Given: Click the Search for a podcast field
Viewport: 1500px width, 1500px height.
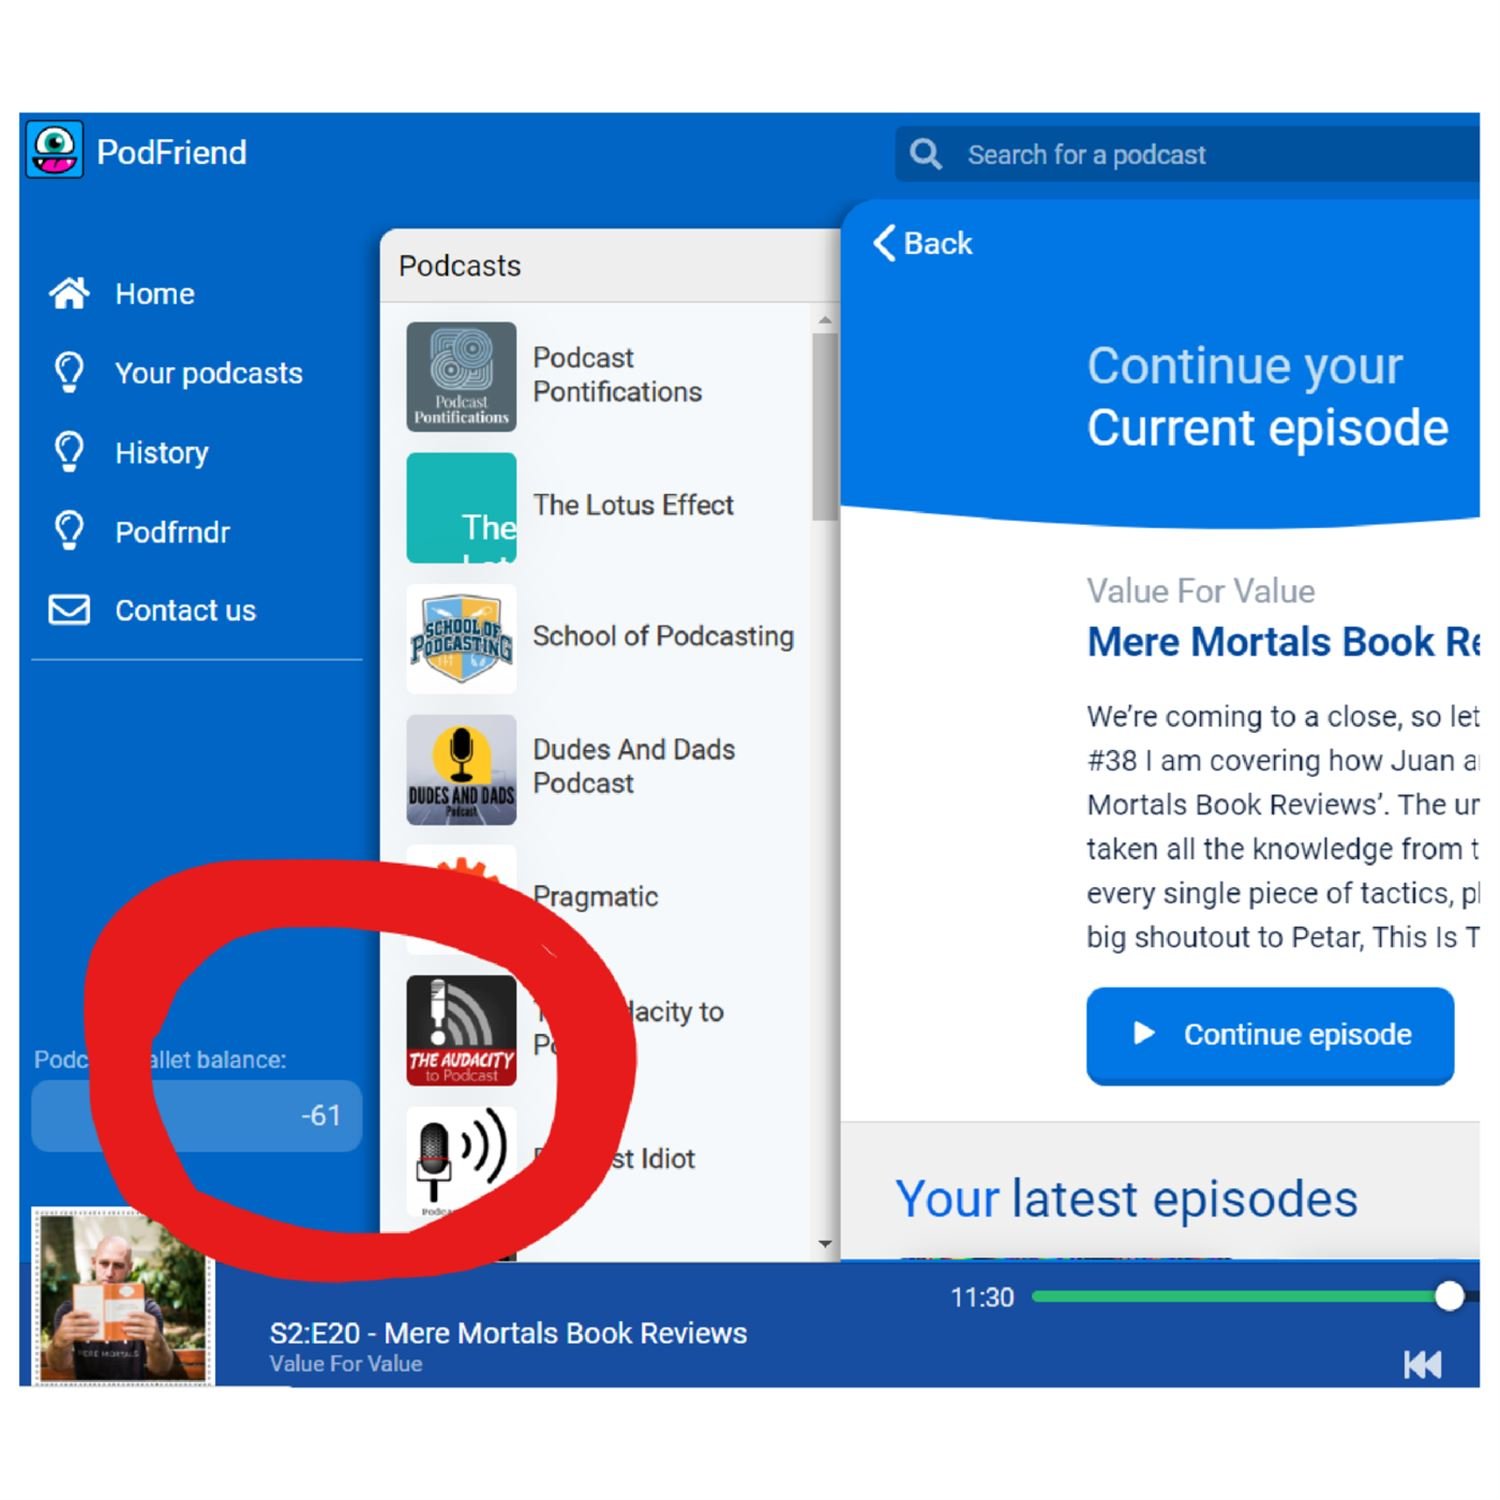Looking at the screenshot, I should click(x=1187, y=154).
